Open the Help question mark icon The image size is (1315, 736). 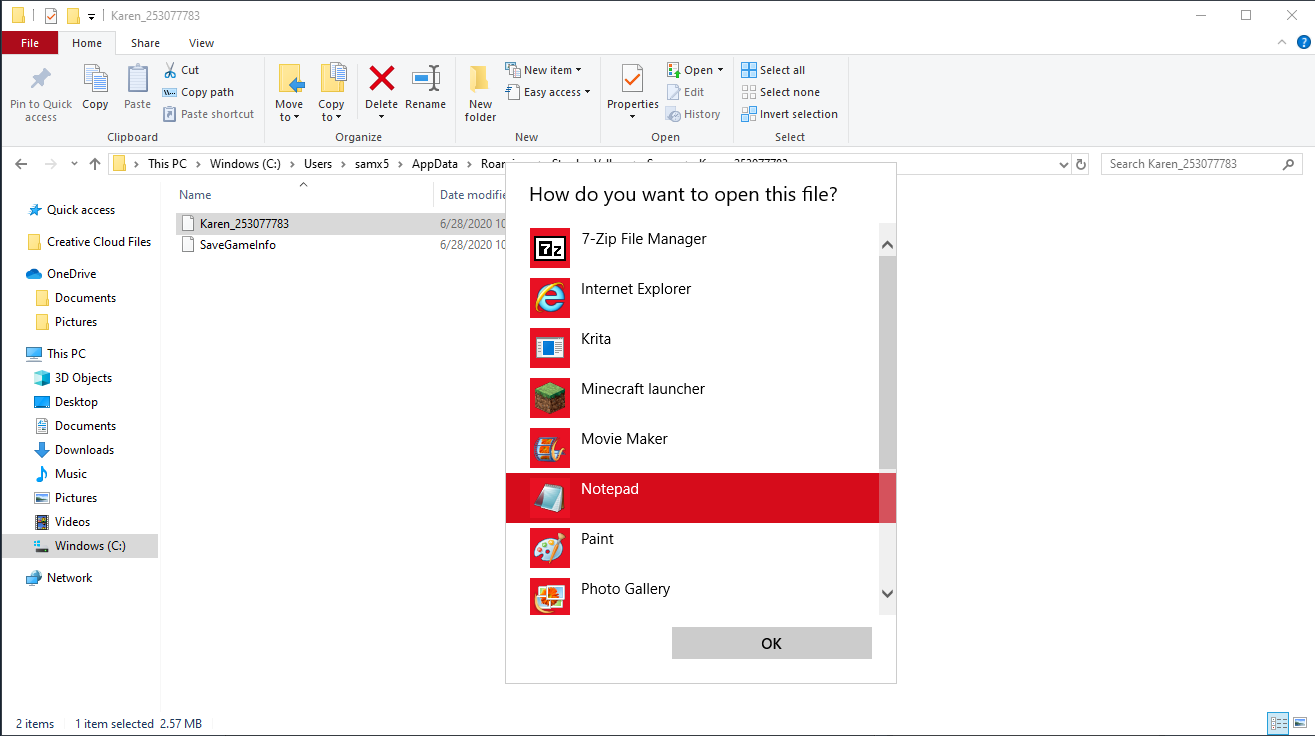pos(1302,43)
